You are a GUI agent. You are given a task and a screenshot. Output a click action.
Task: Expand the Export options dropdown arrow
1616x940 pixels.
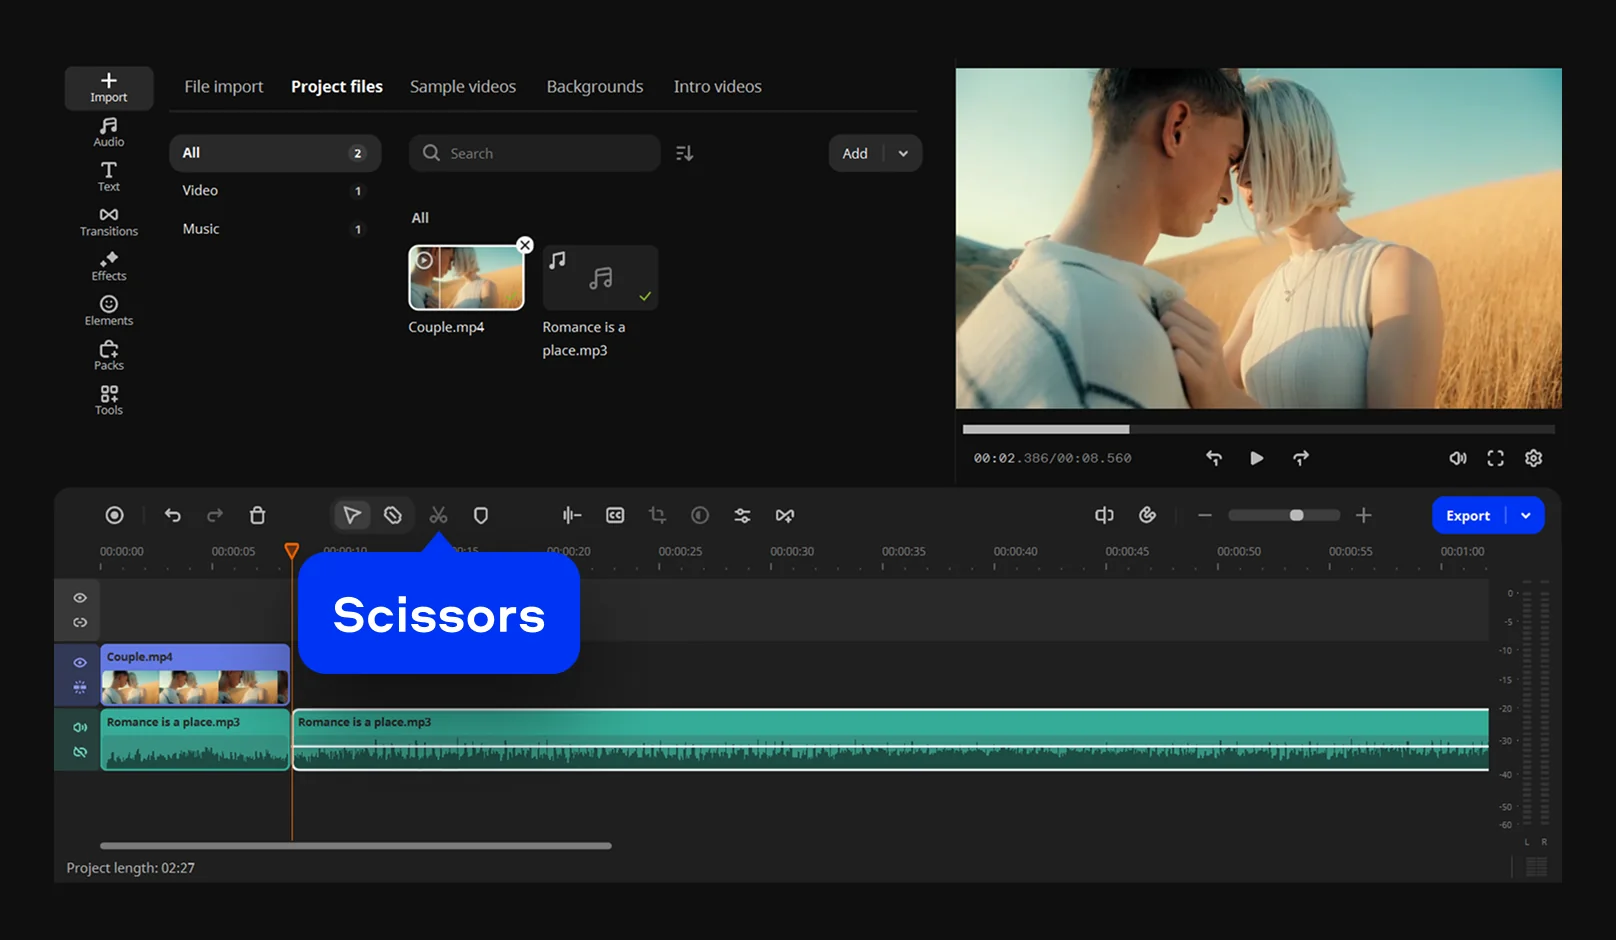[x=1526, y=516]
